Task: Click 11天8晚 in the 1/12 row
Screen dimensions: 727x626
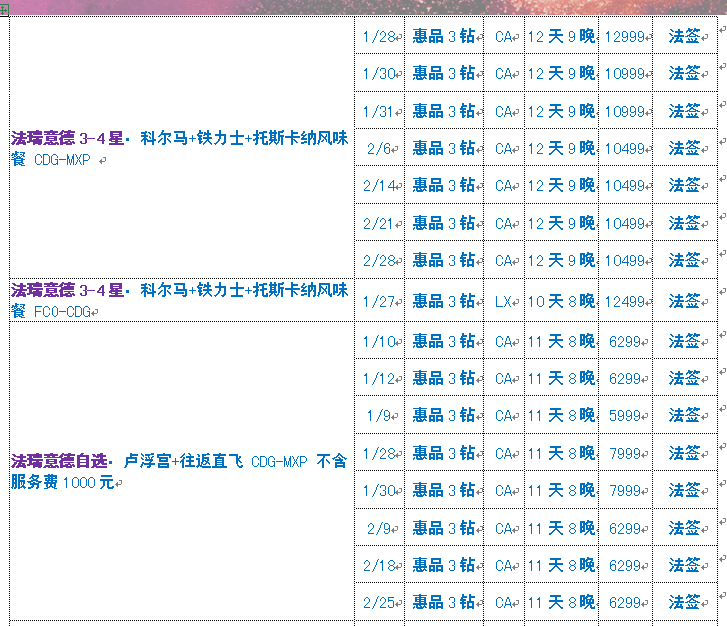Action: pyautogui.click(x=561, y=379)
